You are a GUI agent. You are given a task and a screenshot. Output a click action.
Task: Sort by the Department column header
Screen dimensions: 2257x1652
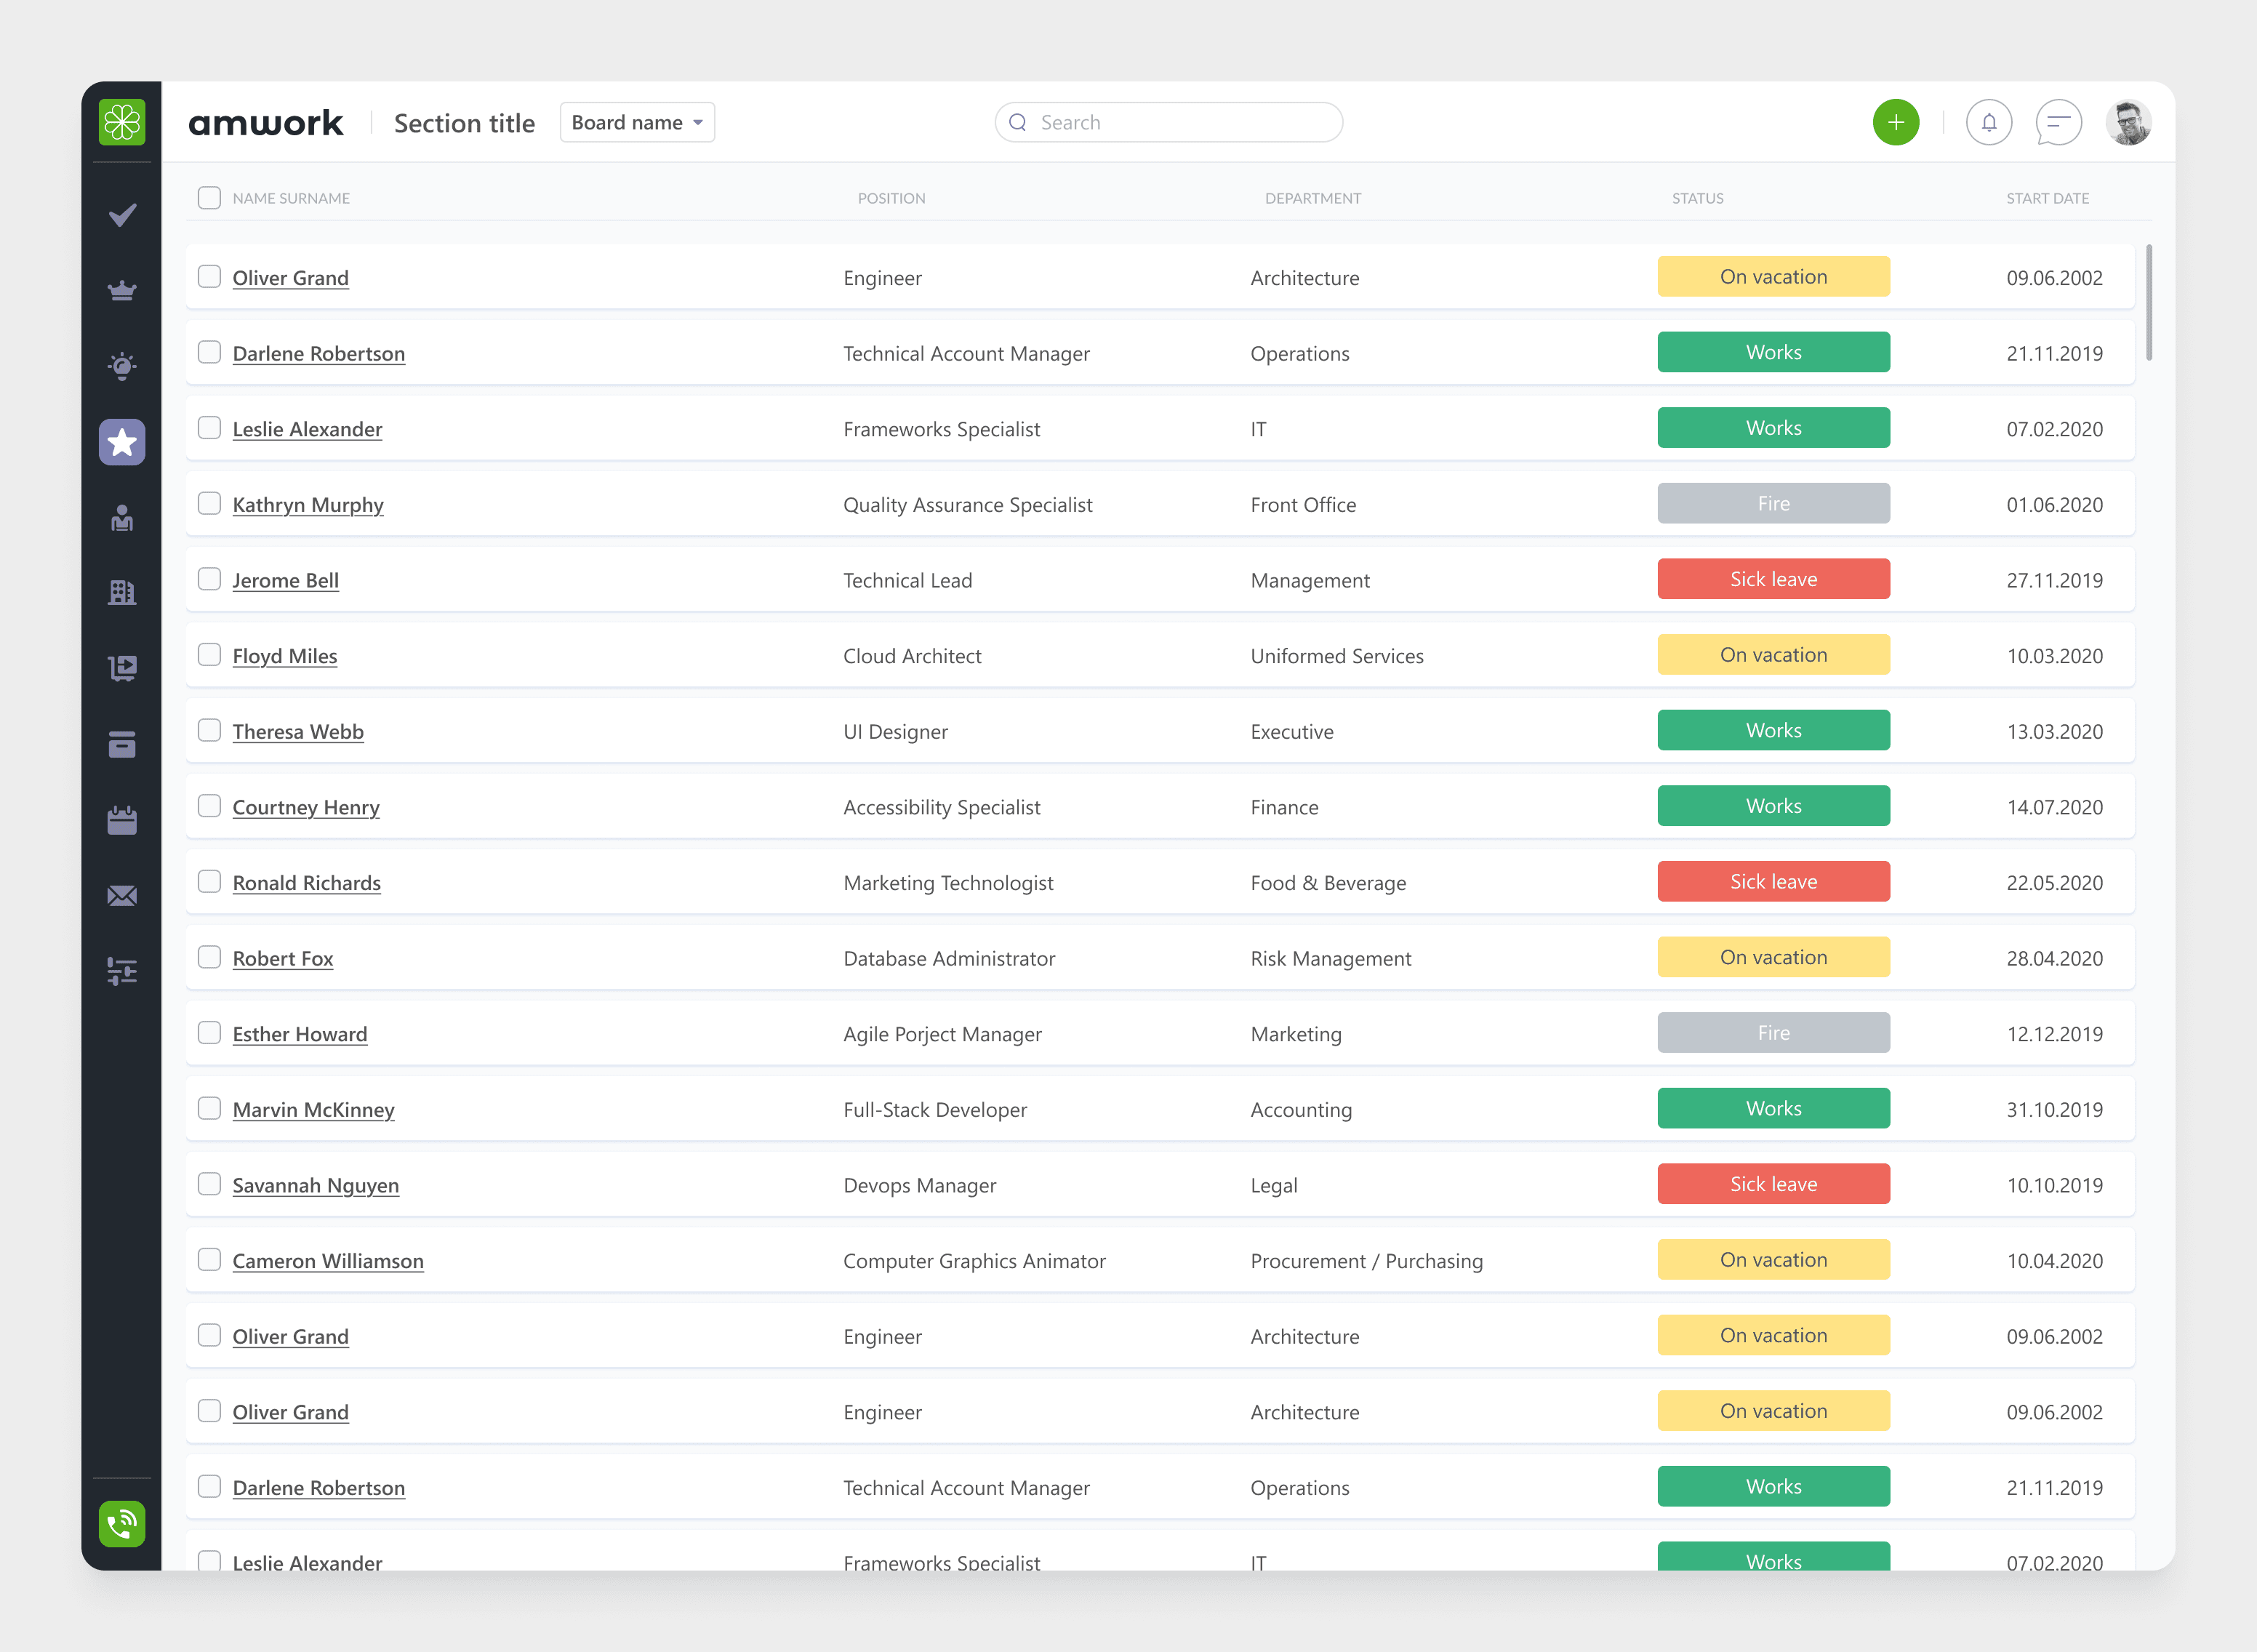click(x=1312, y=198)
